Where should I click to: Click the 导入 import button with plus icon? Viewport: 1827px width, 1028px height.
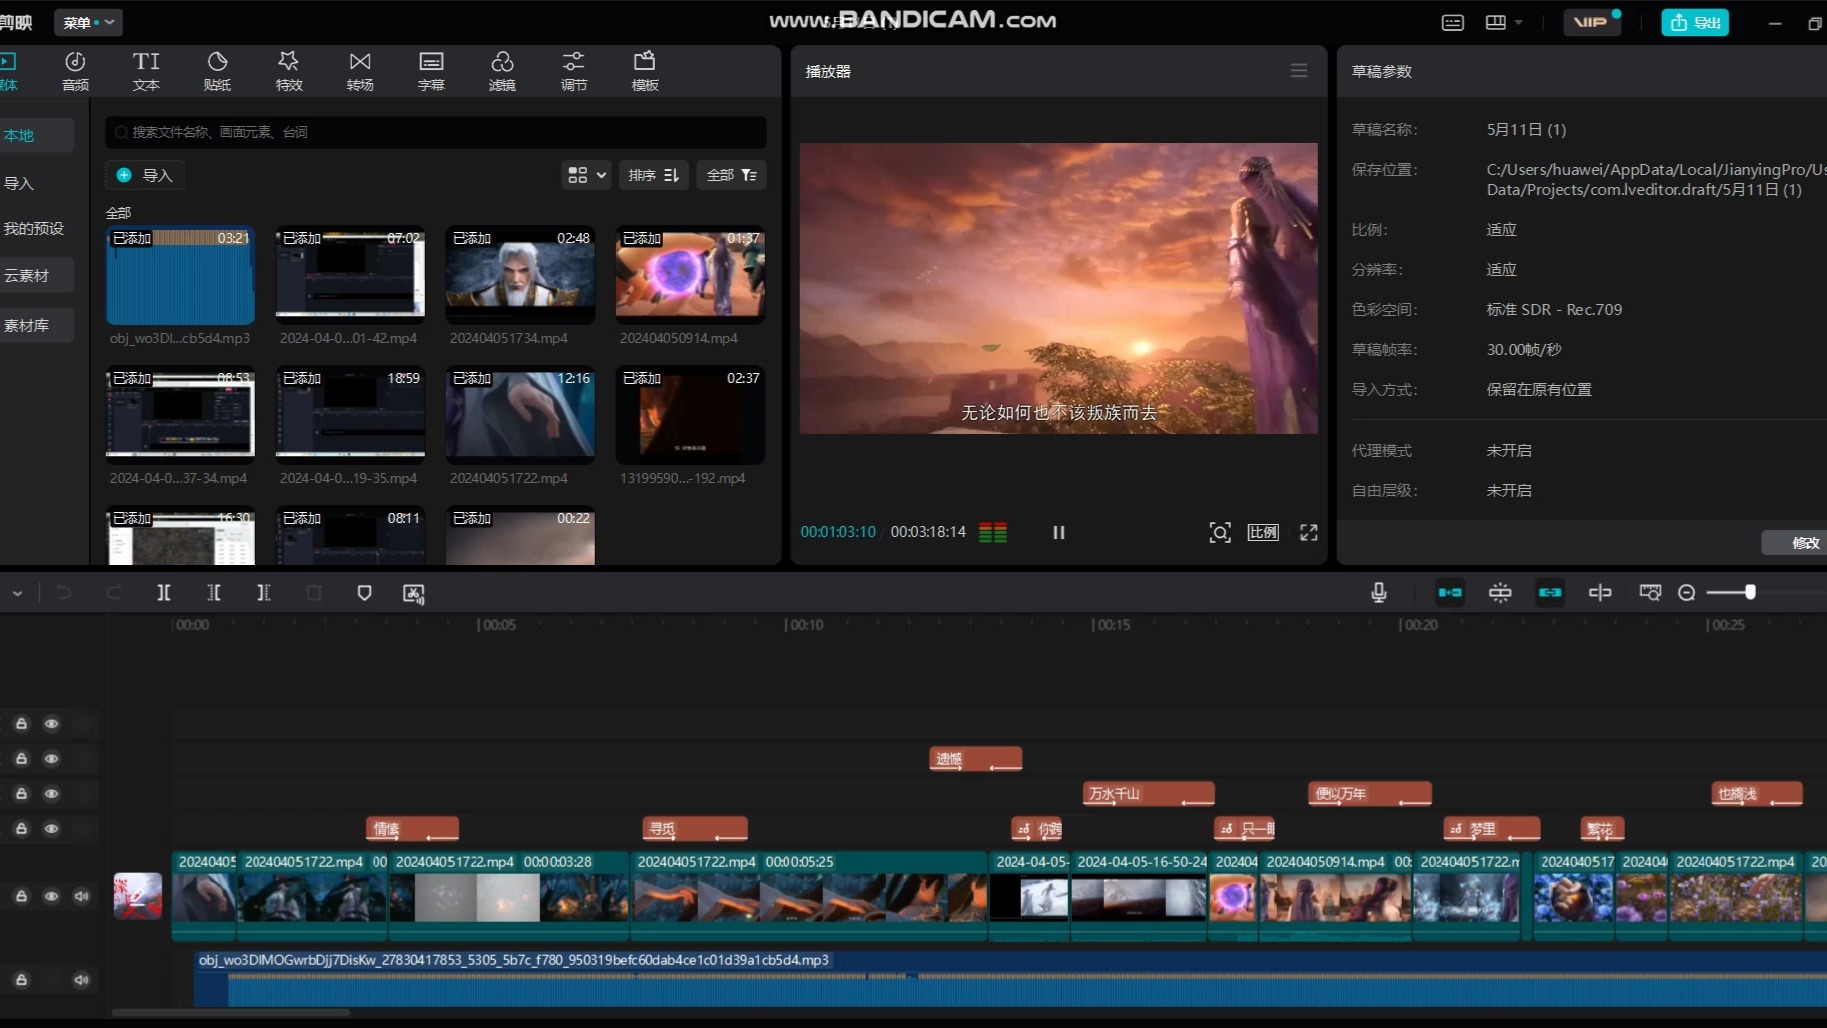145,175
